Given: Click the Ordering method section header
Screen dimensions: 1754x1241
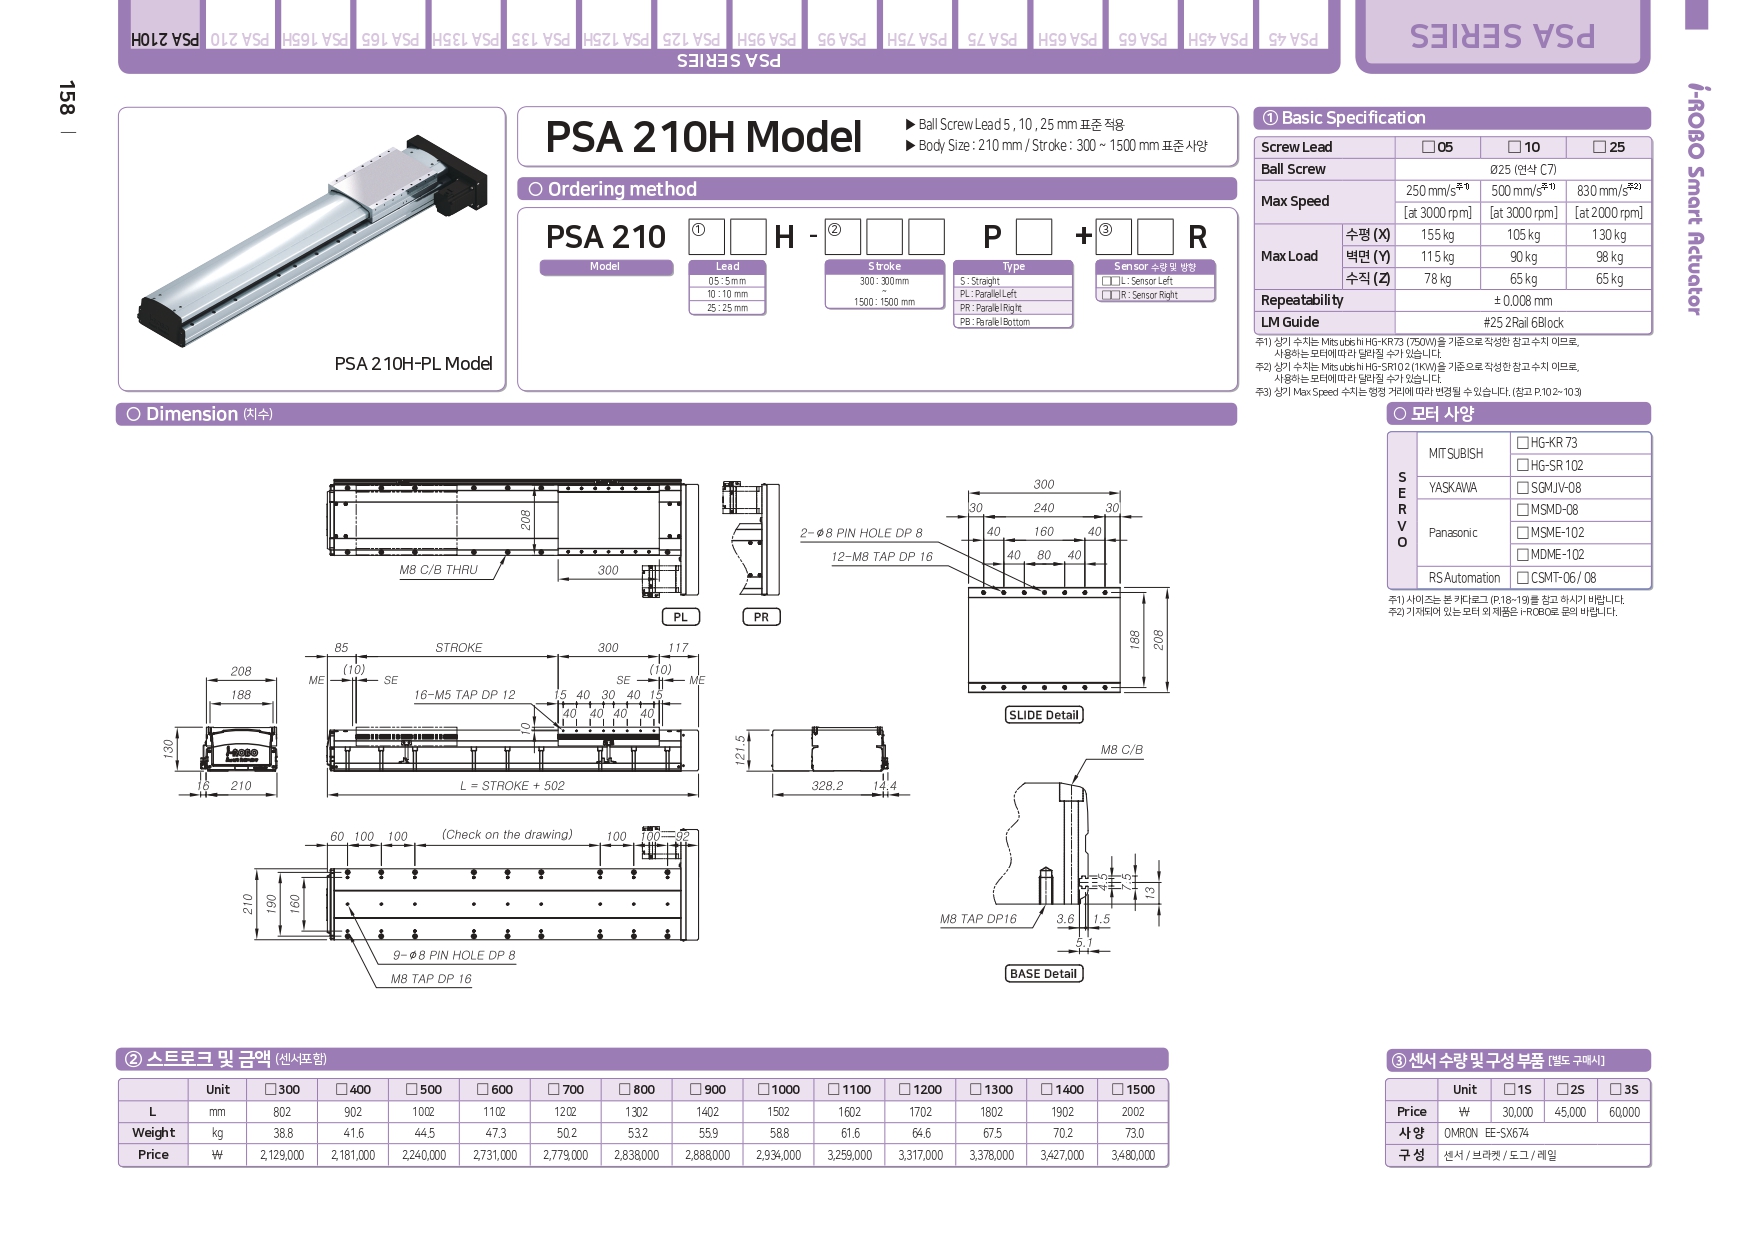Looking at the screenshot, I should 877,189.
